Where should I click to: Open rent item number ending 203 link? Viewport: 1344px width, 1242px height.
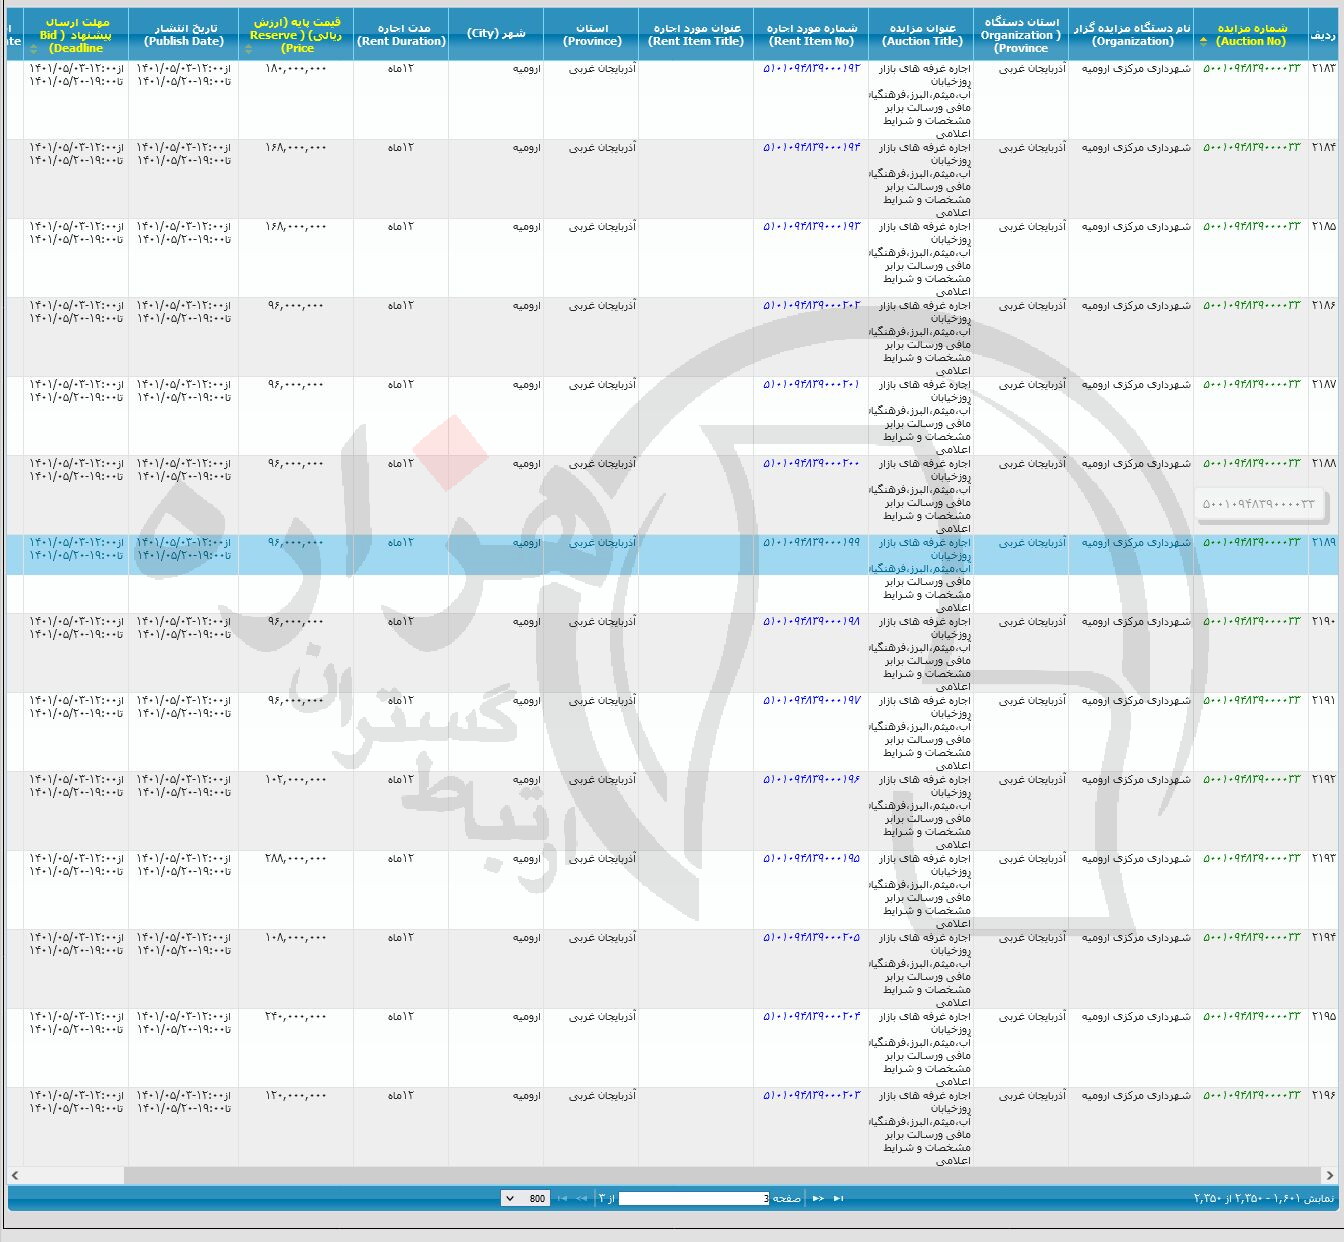coord(811,1096)
